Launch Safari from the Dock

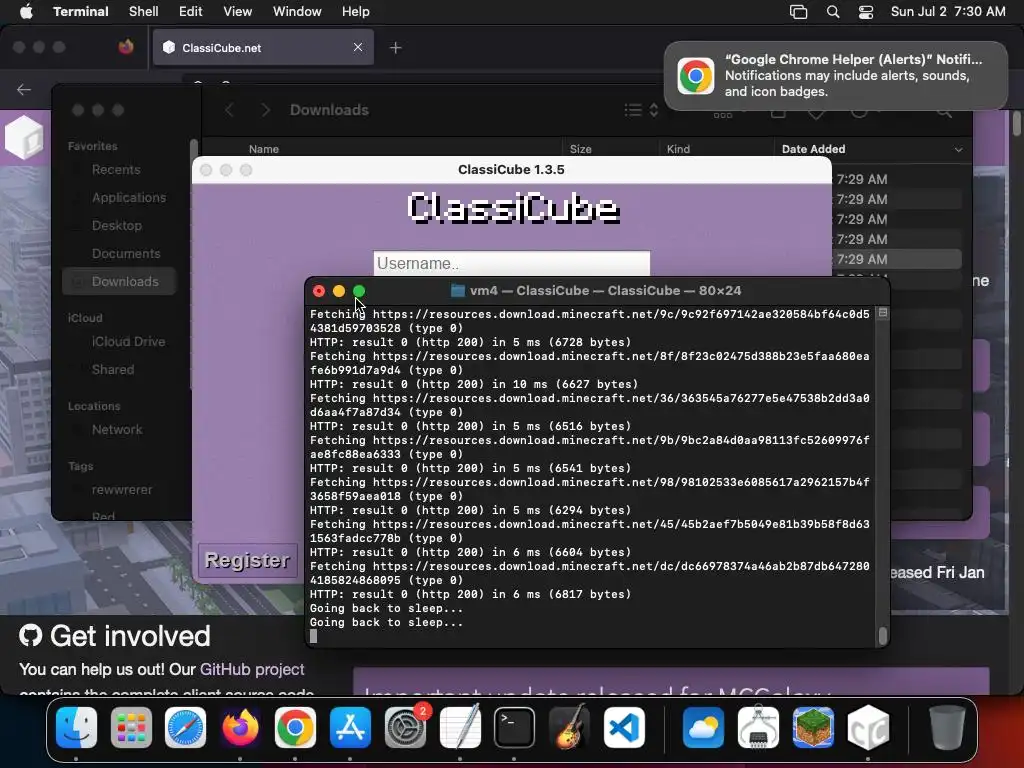click(x=185, y=728)
